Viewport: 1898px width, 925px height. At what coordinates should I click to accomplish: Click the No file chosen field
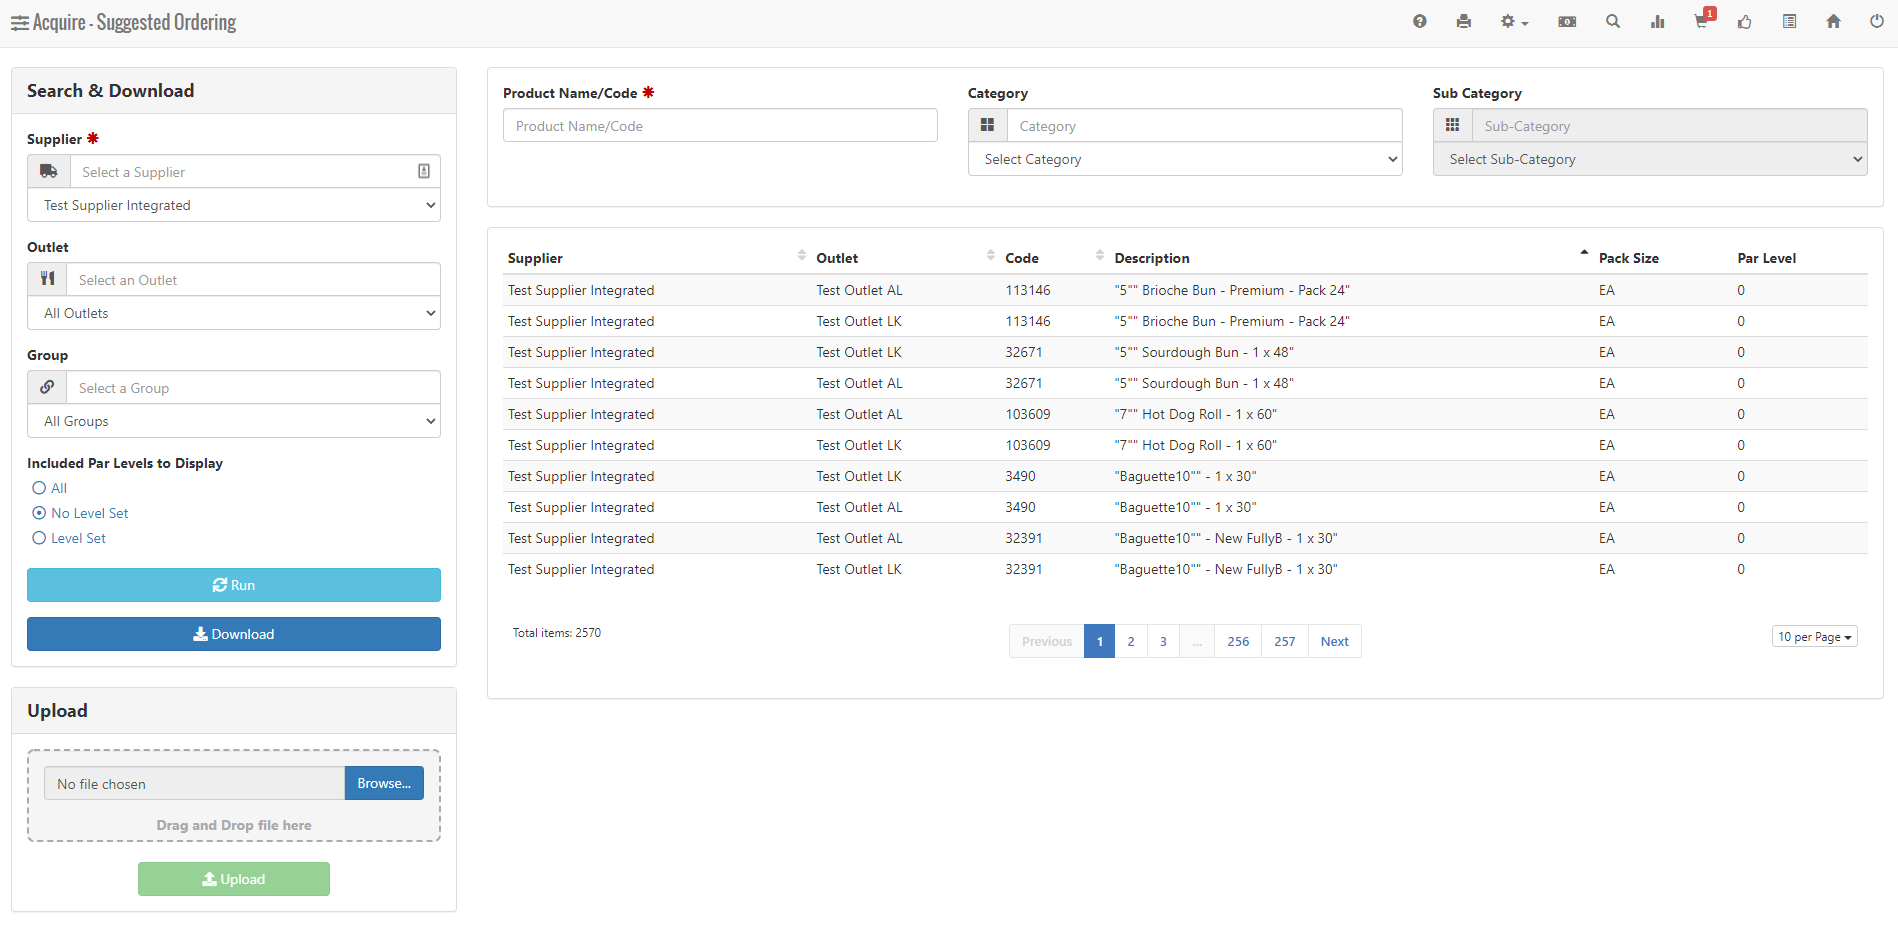click(195, 783)
